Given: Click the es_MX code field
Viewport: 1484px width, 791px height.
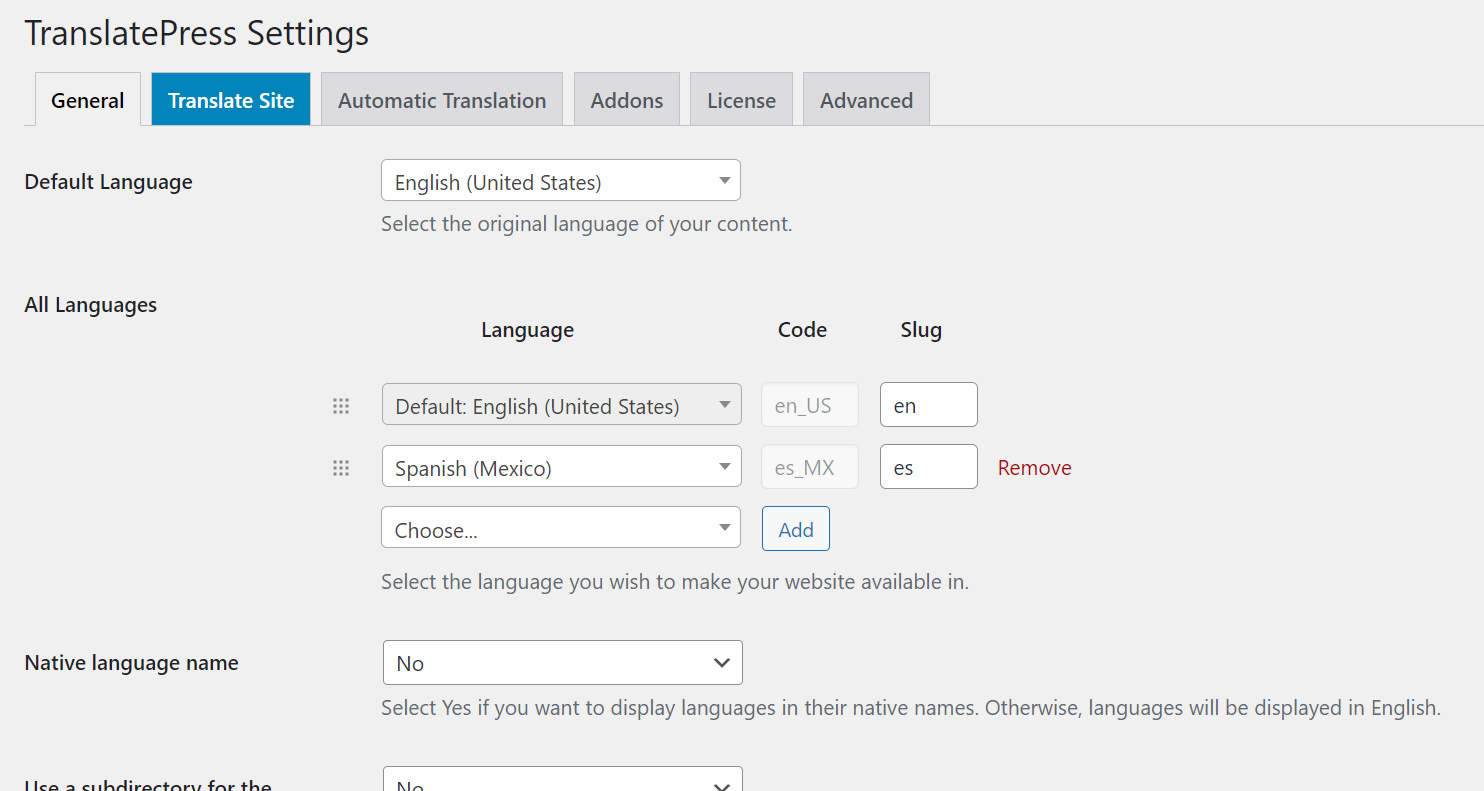Looking at the screenshot, I should [x=809, y=468].
